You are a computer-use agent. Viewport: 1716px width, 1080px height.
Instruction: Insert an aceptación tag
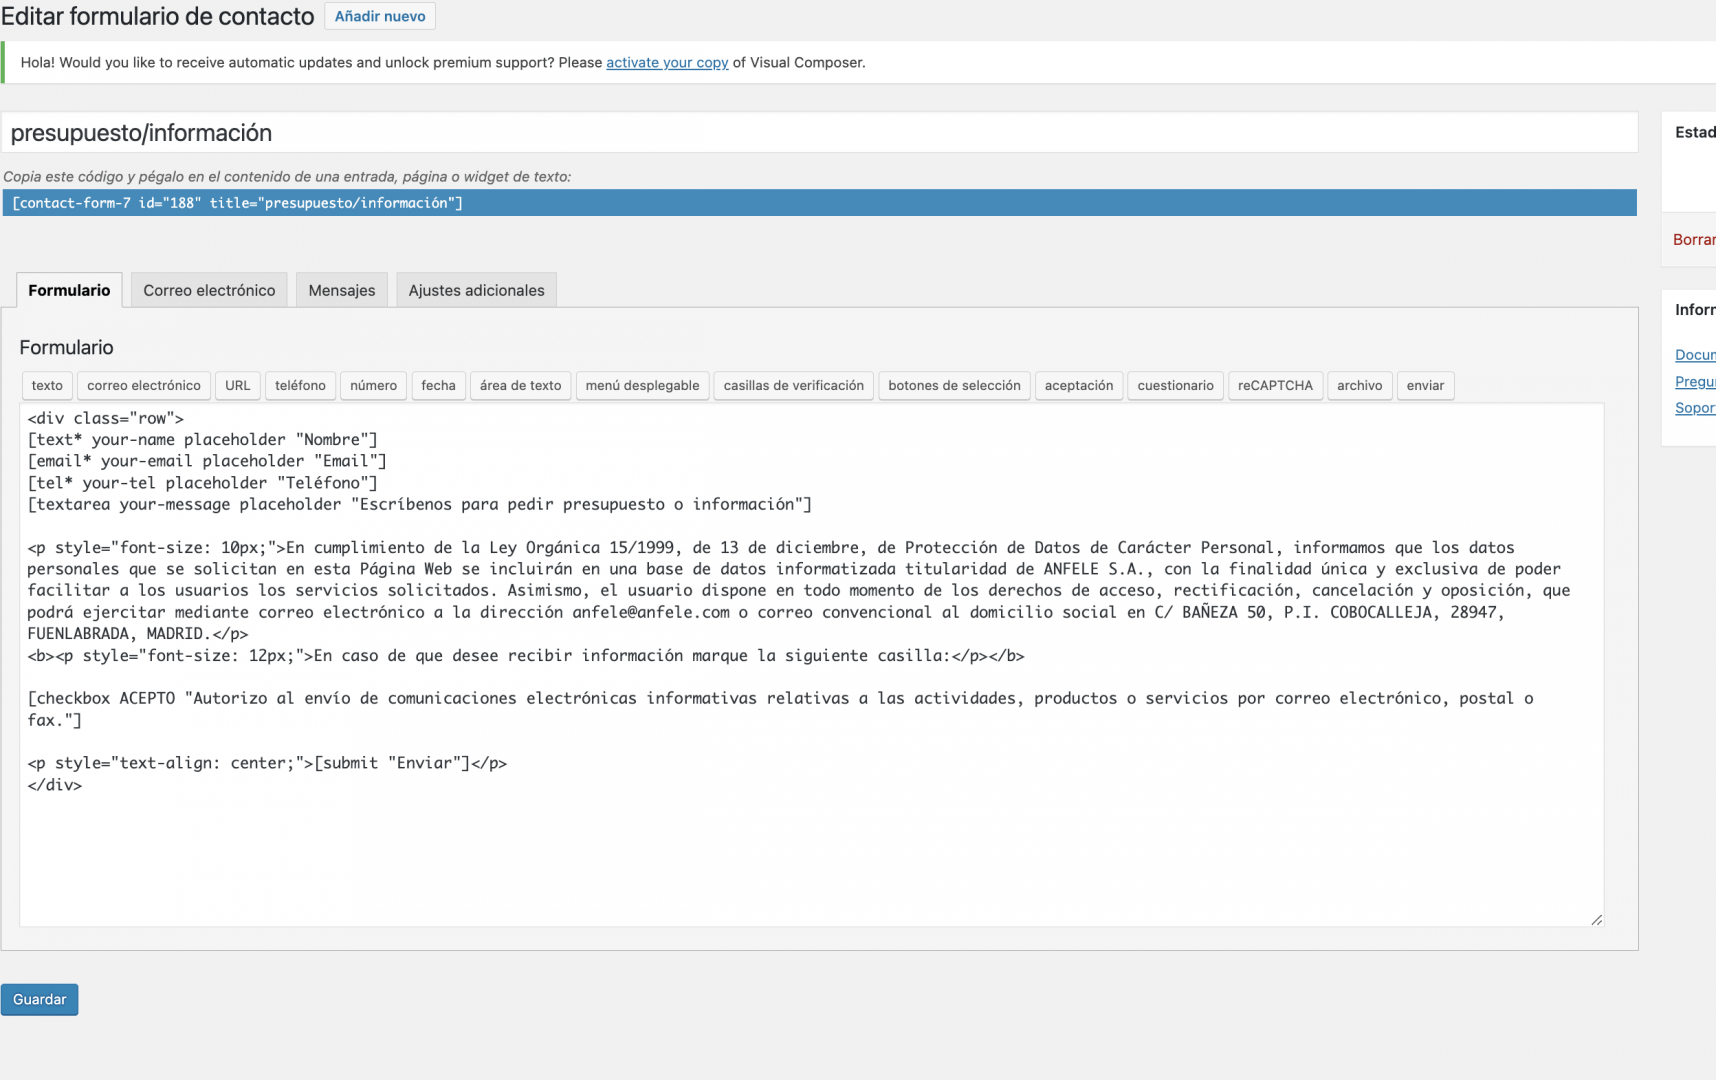pyautogui.click(x=1078, y=385)
